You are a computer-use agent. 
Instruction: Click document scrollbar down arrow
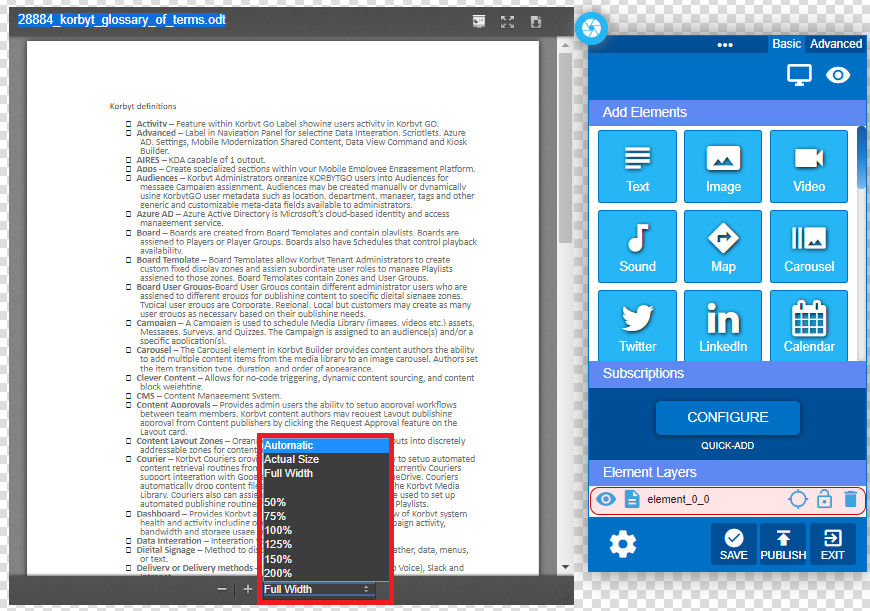[x=565, y=567]
